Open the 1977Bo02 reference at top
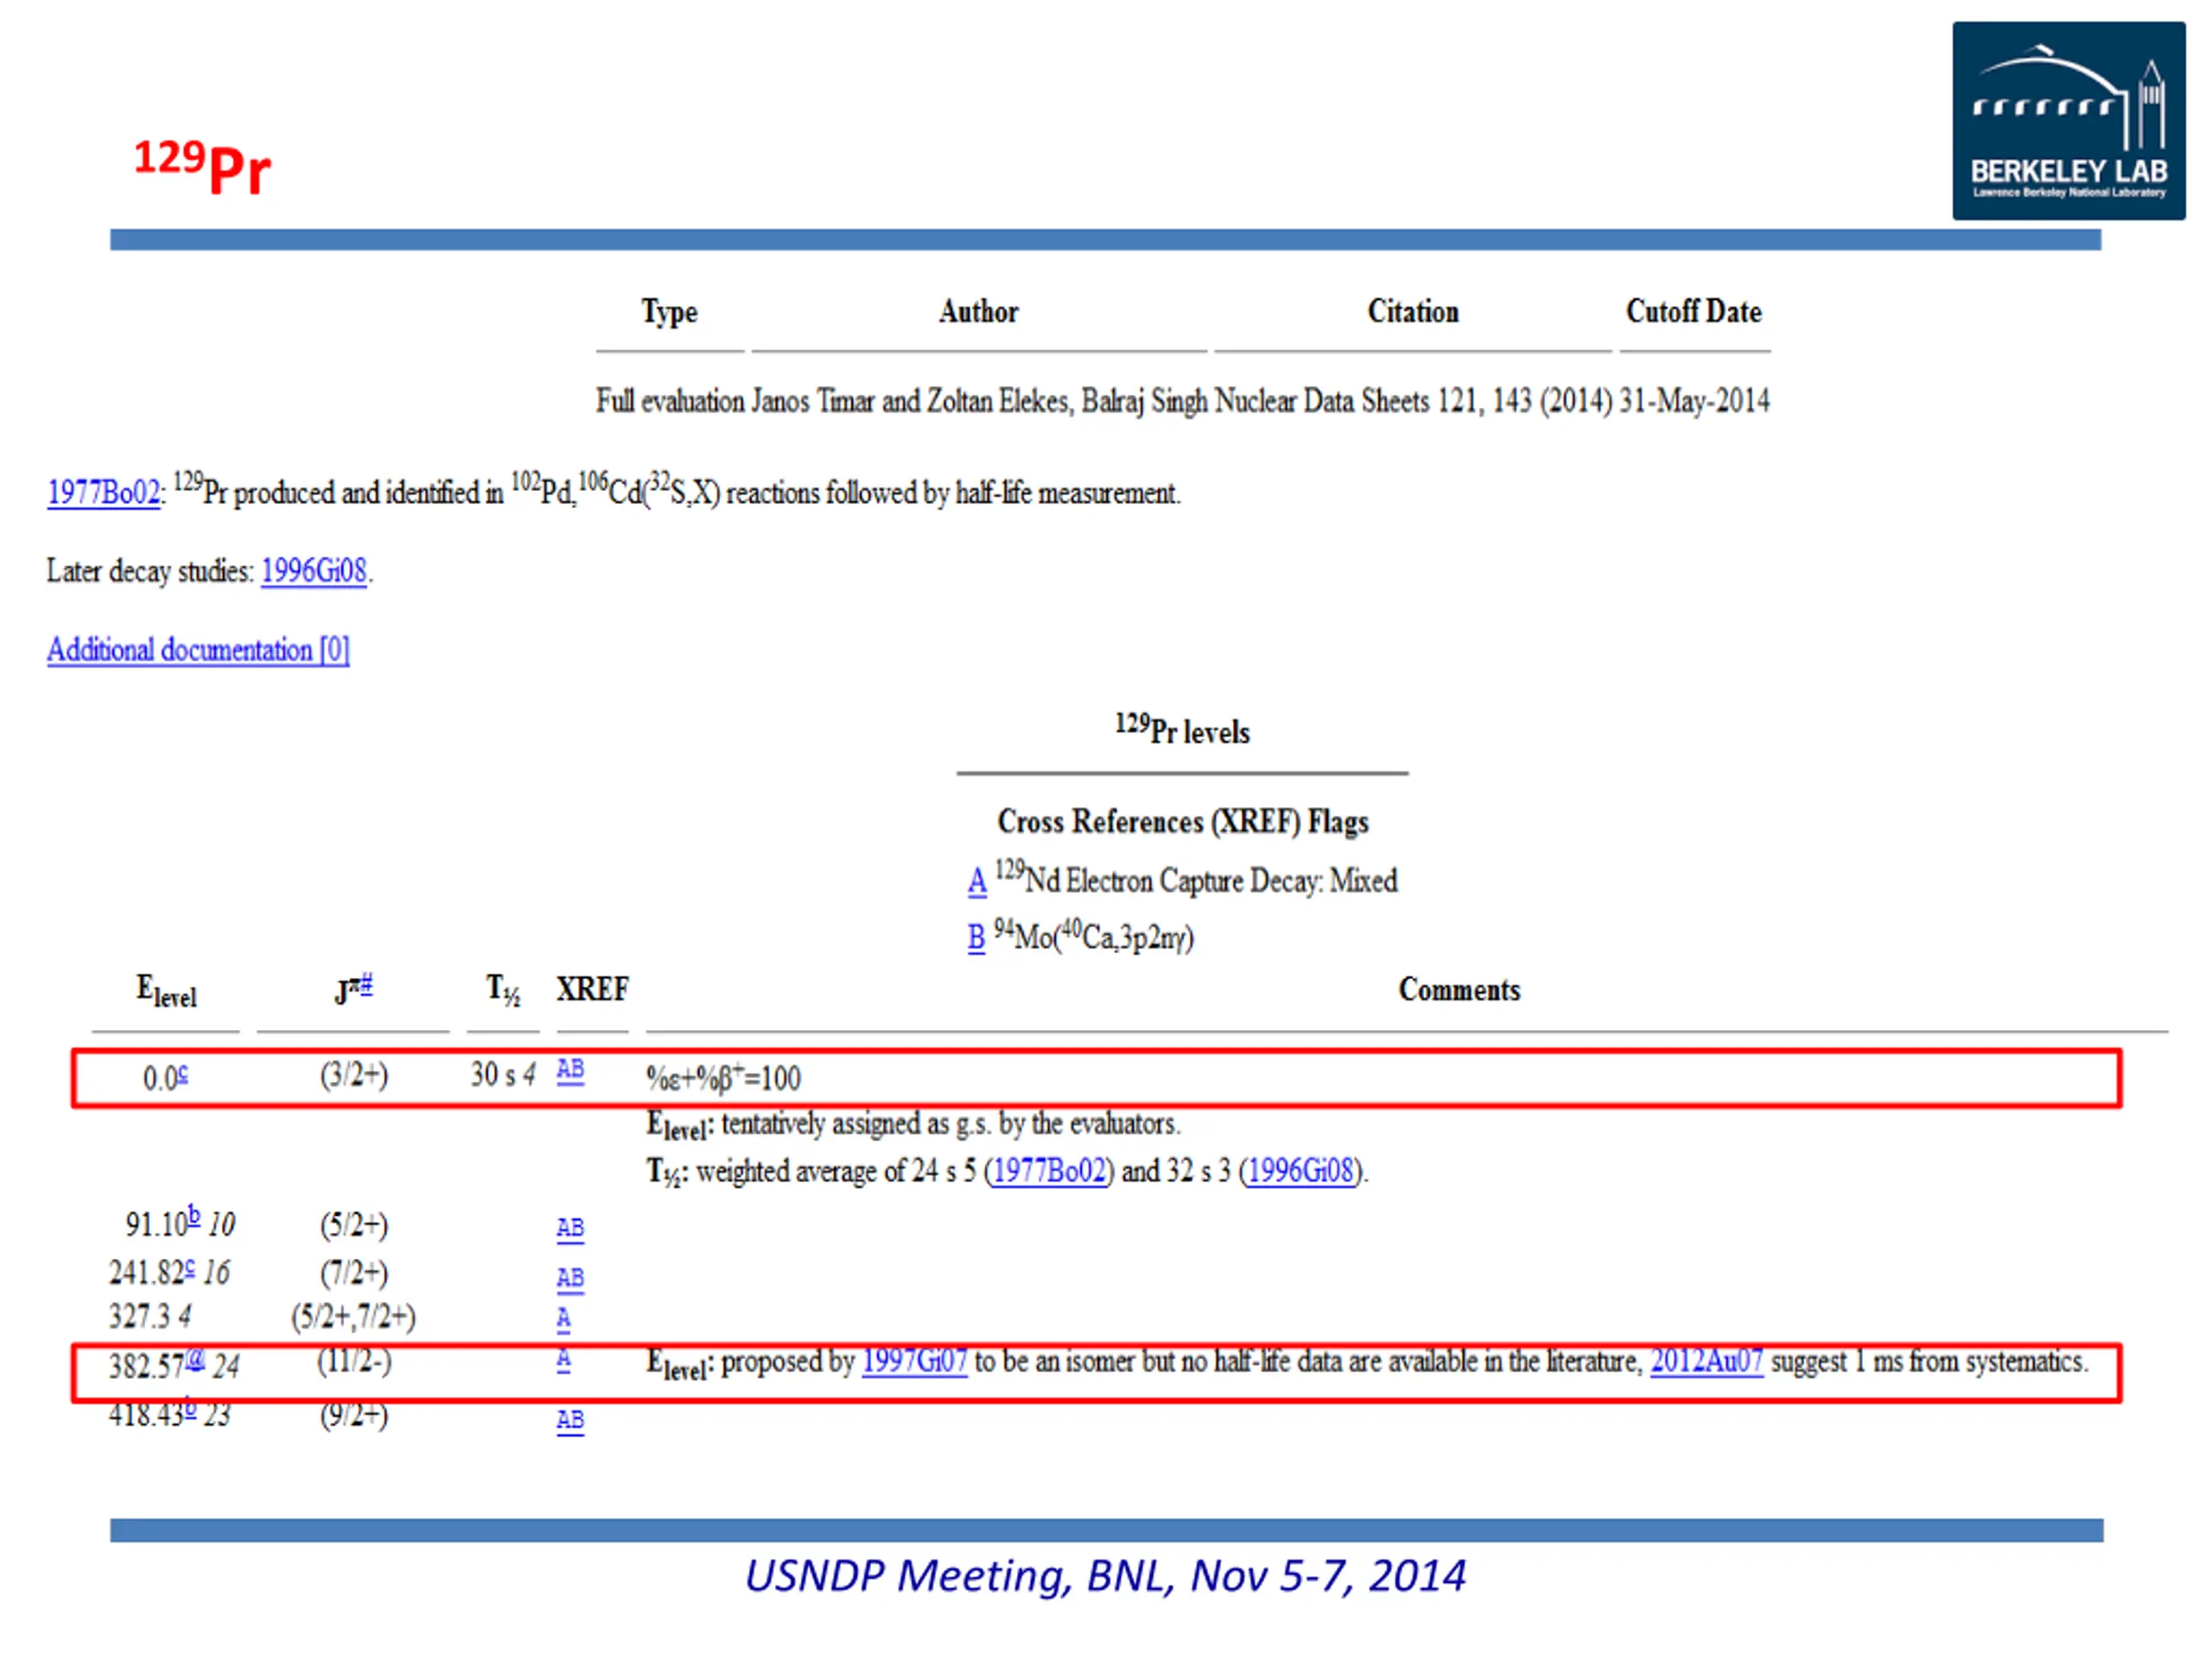2212x1659 pixels. pos(103,493)
